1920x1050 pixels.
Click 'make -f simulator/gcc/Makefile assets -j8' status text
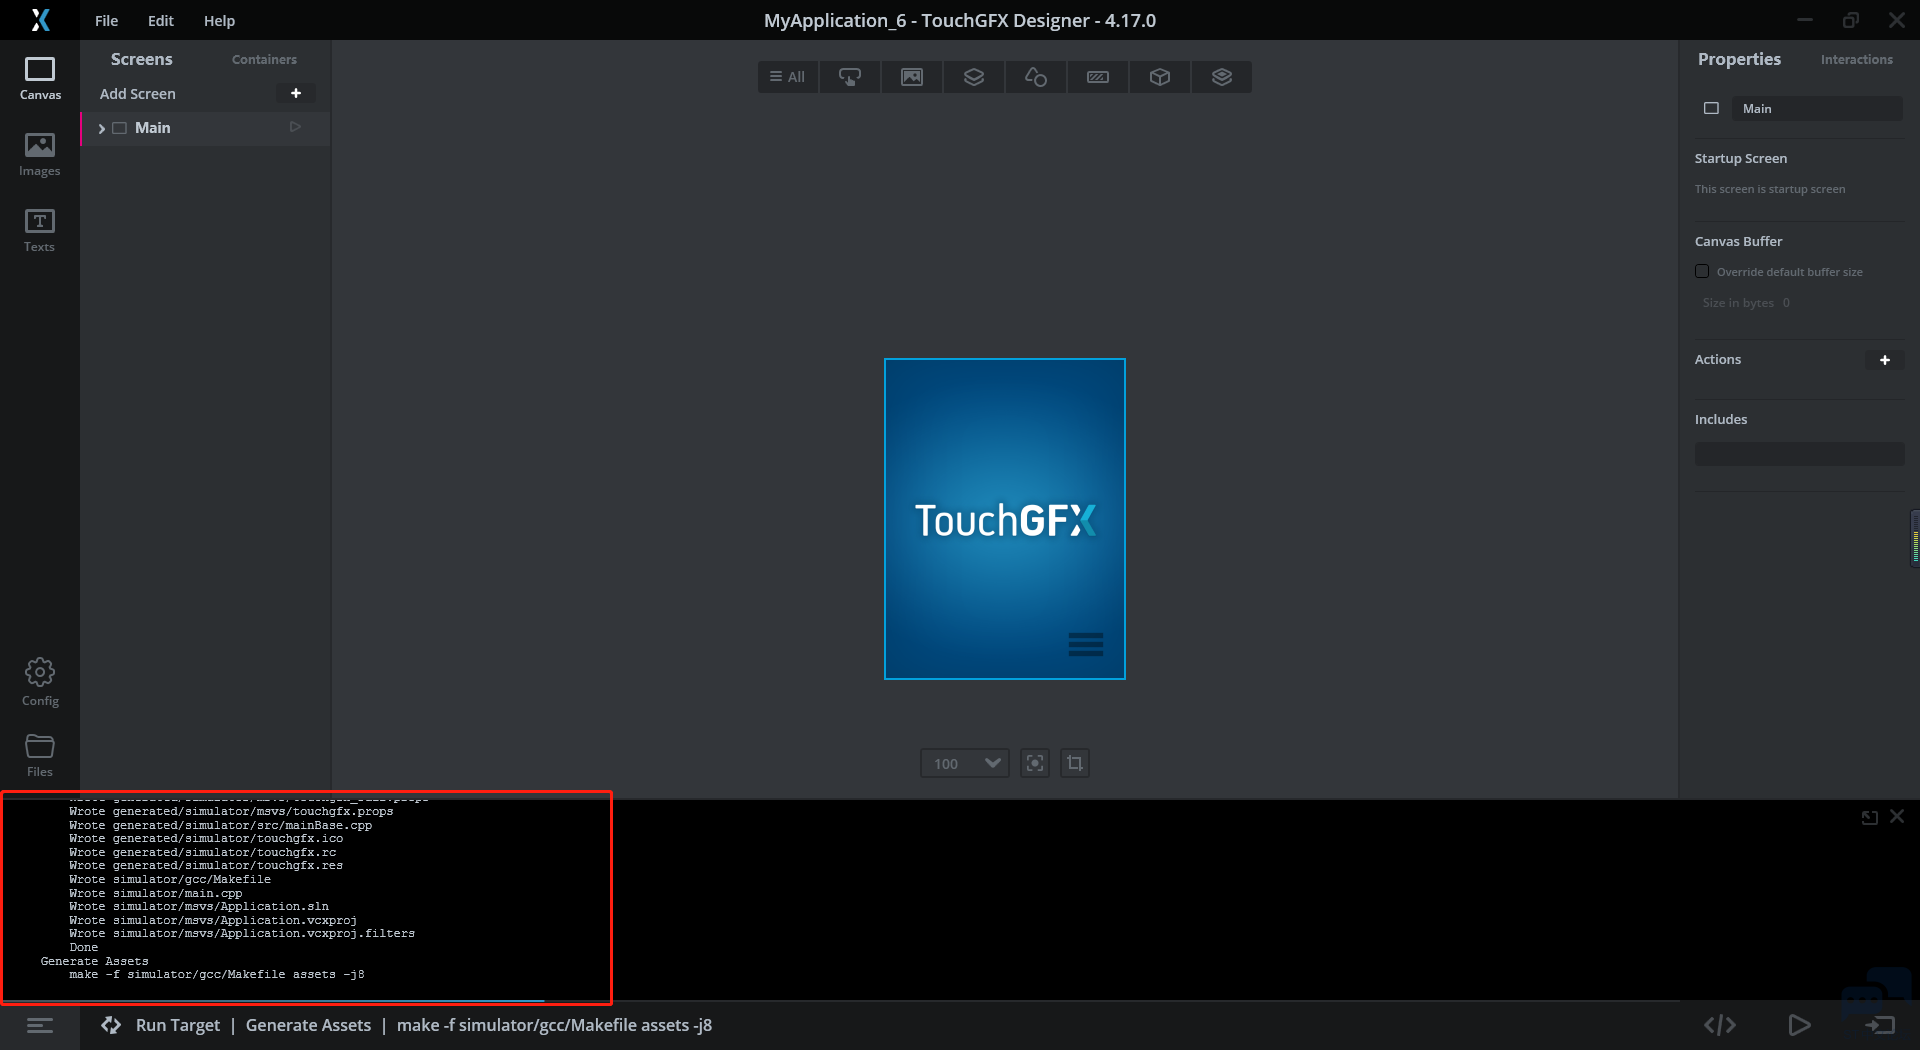(554, 1025)
